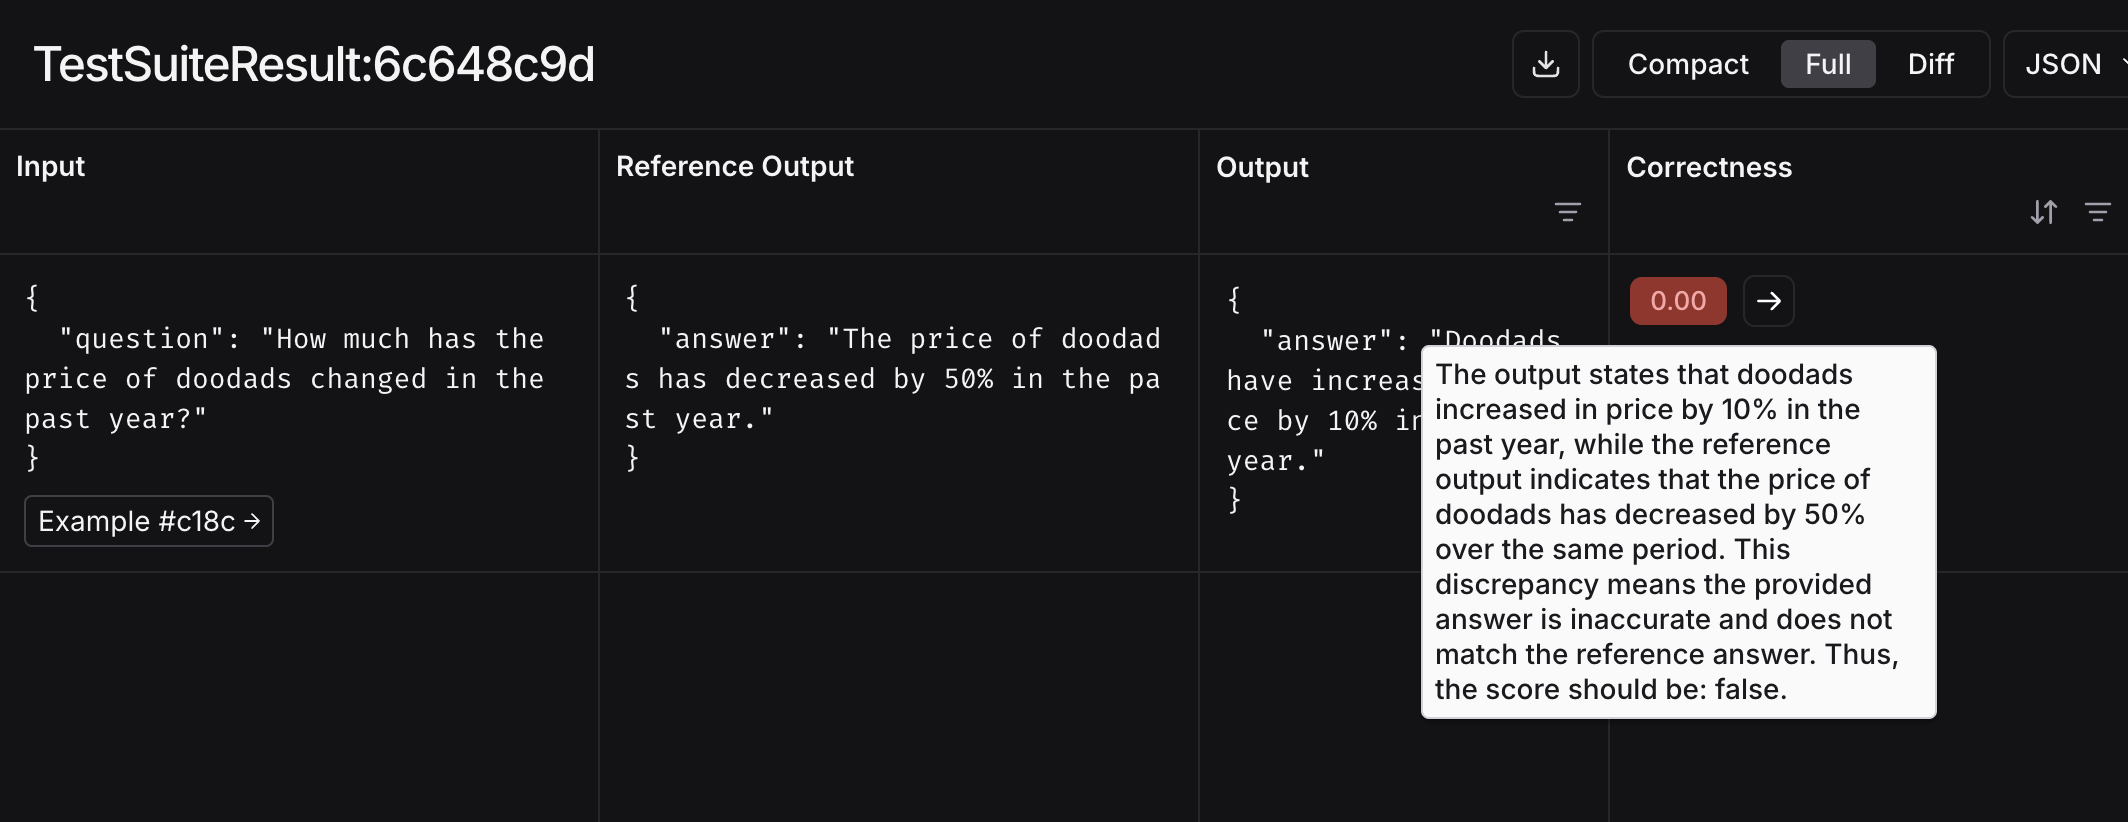Viewport: 2128px width, 822px height.
Task: Click the question JSON in the Input cell
Action: 283,378
